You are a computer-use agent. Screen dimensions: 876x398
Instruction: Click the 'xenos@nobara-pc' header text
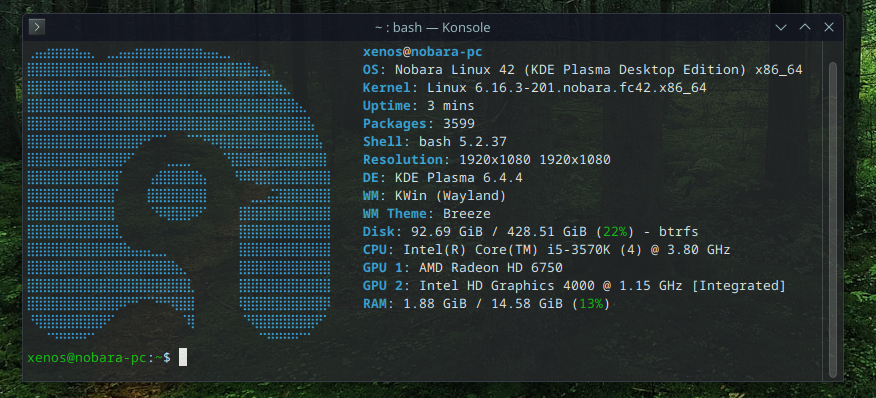tap(422, 52)
